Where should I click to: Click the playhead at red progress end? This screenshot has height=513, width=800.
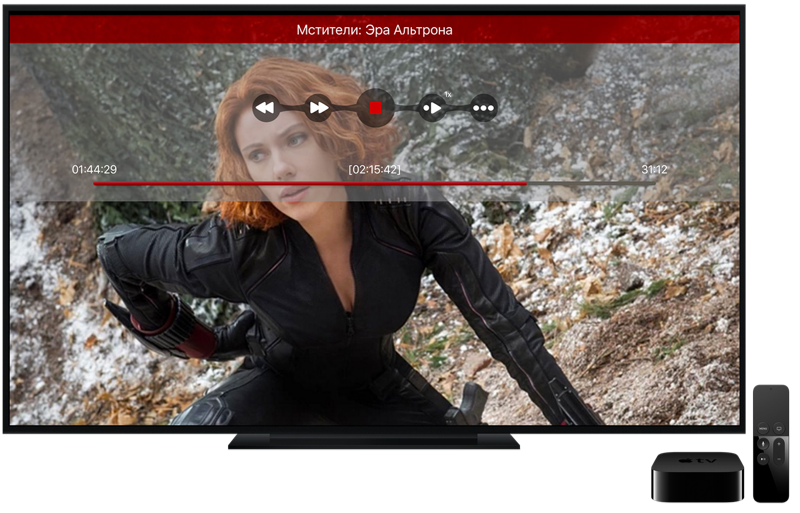coord(526,184)
